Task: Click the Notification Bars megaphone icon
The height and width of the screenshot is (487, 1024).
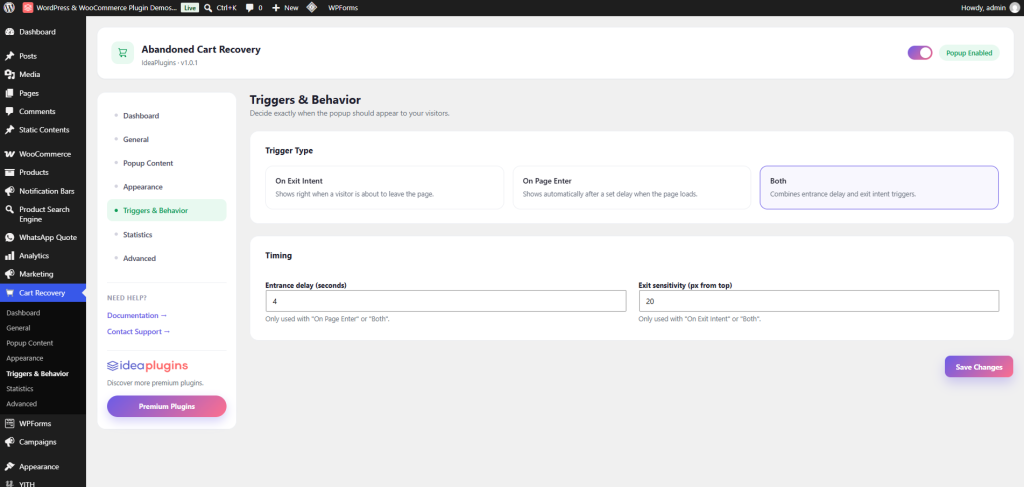Action: [10, 191]
